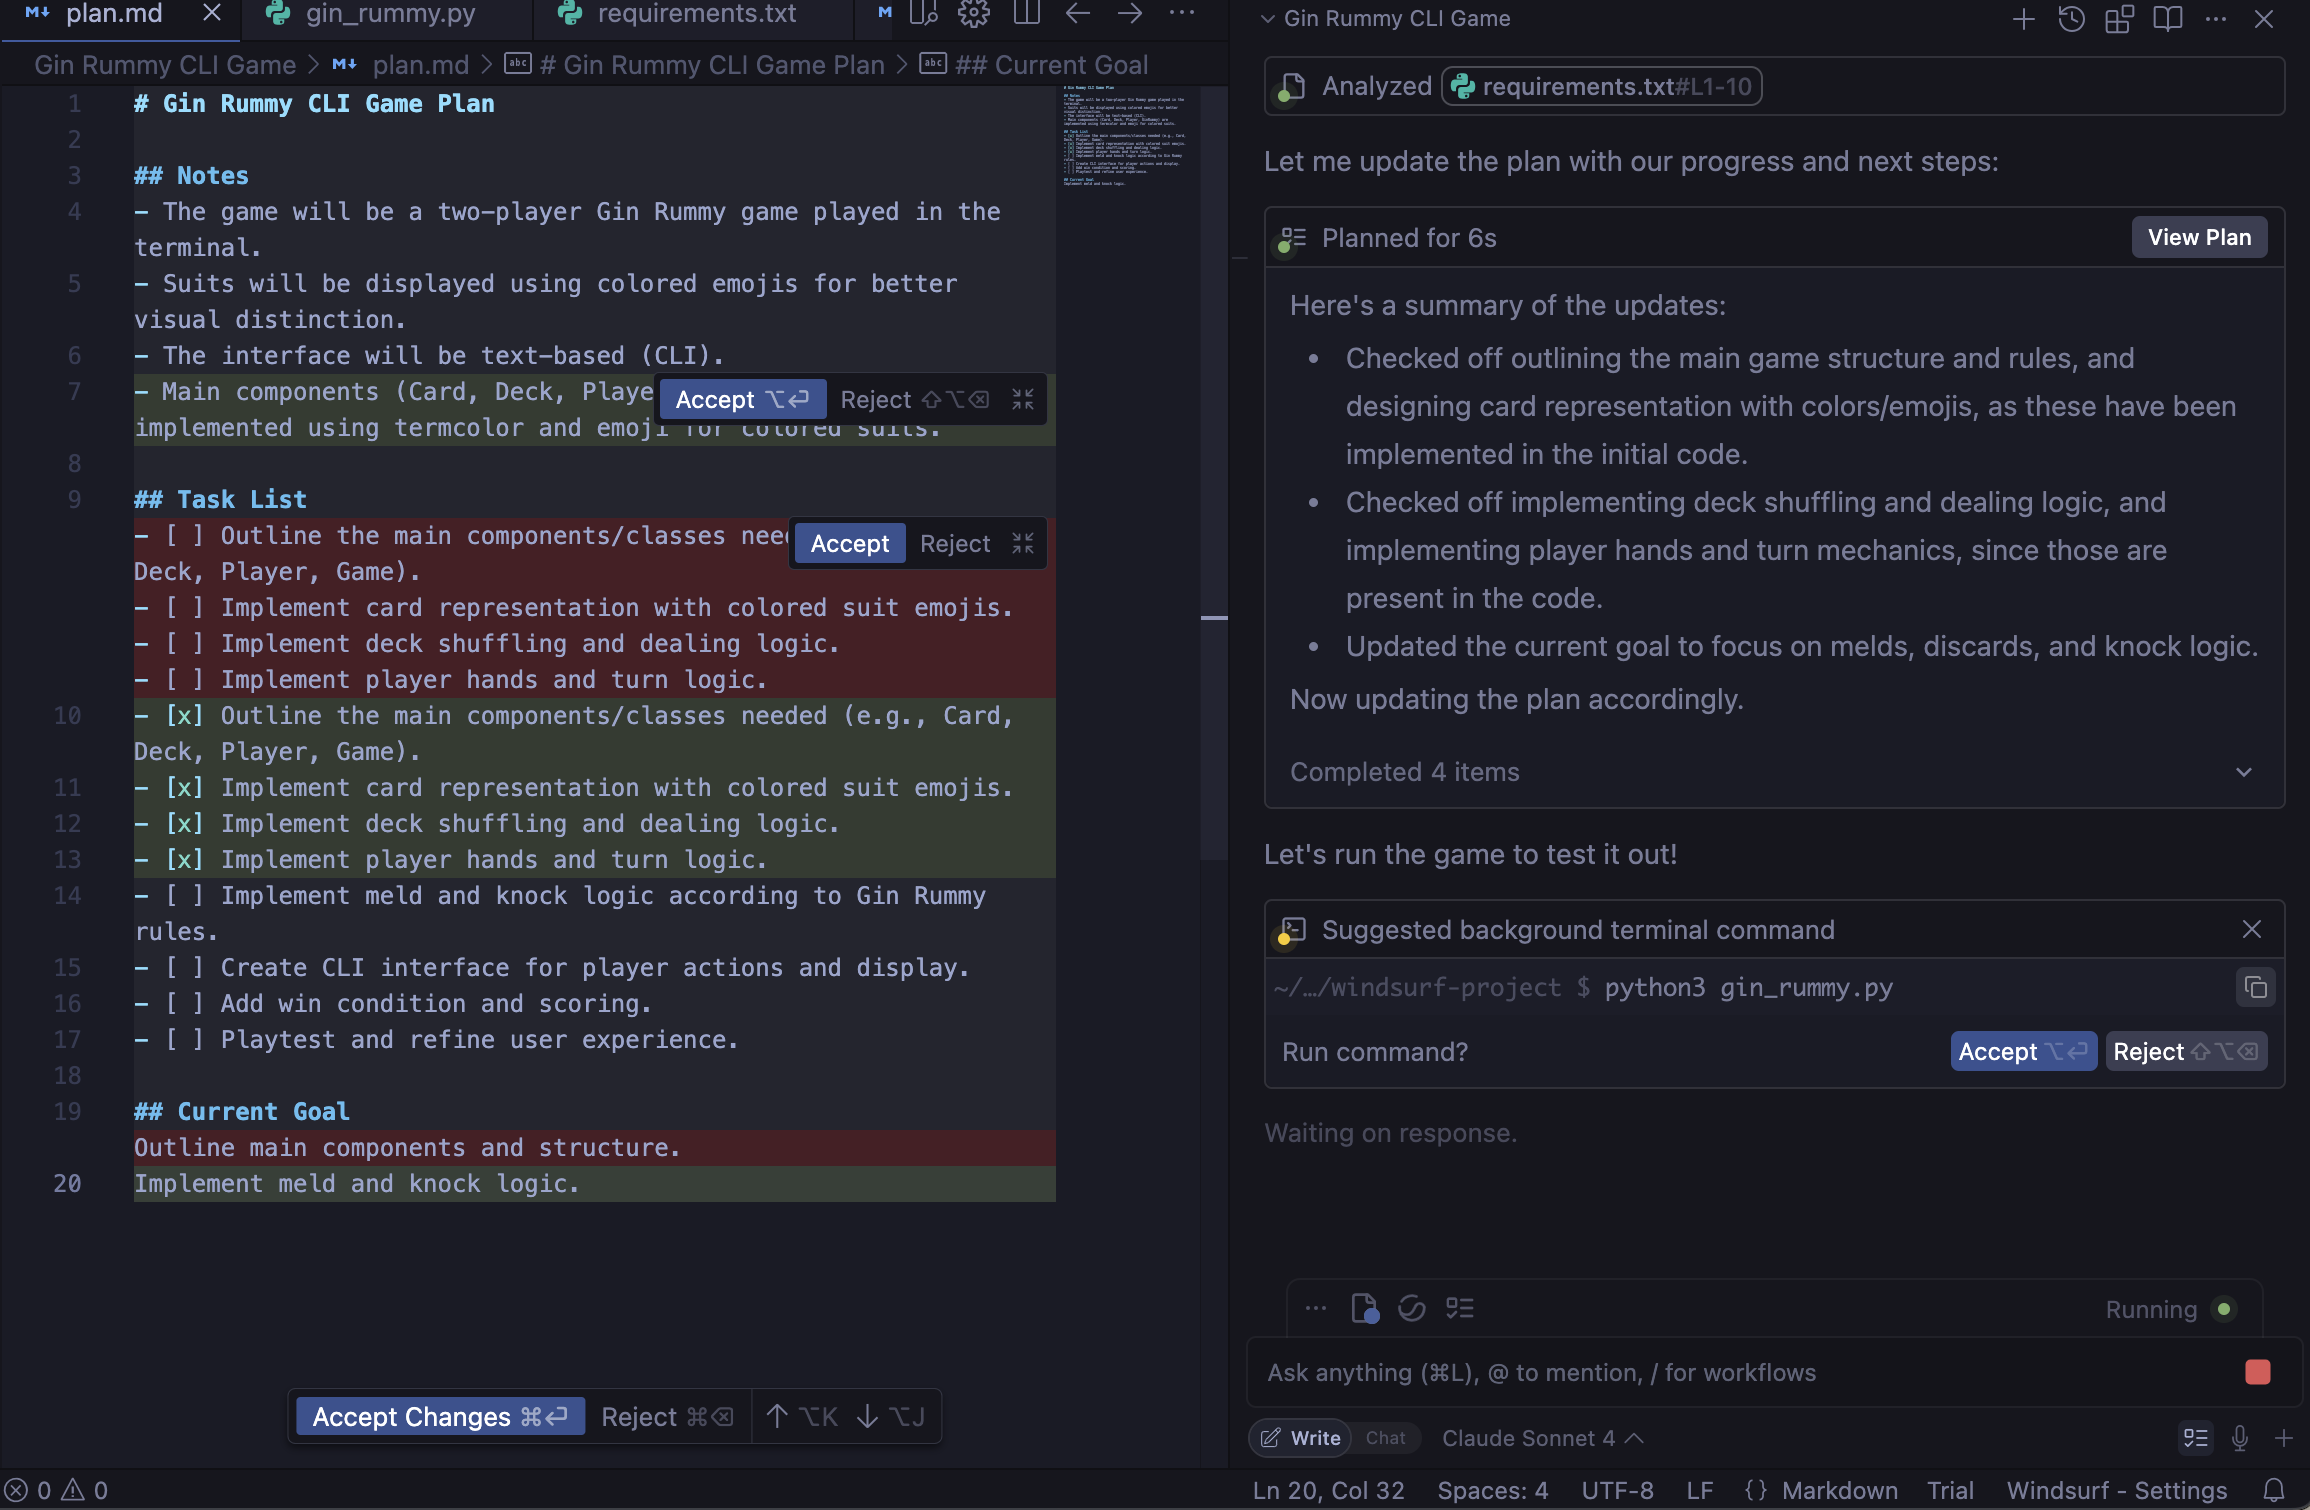Reject all changes in the bottom toolbar
Image resolution: width=2310 pixels, height=1510 pixels.
pos(667,1417)
